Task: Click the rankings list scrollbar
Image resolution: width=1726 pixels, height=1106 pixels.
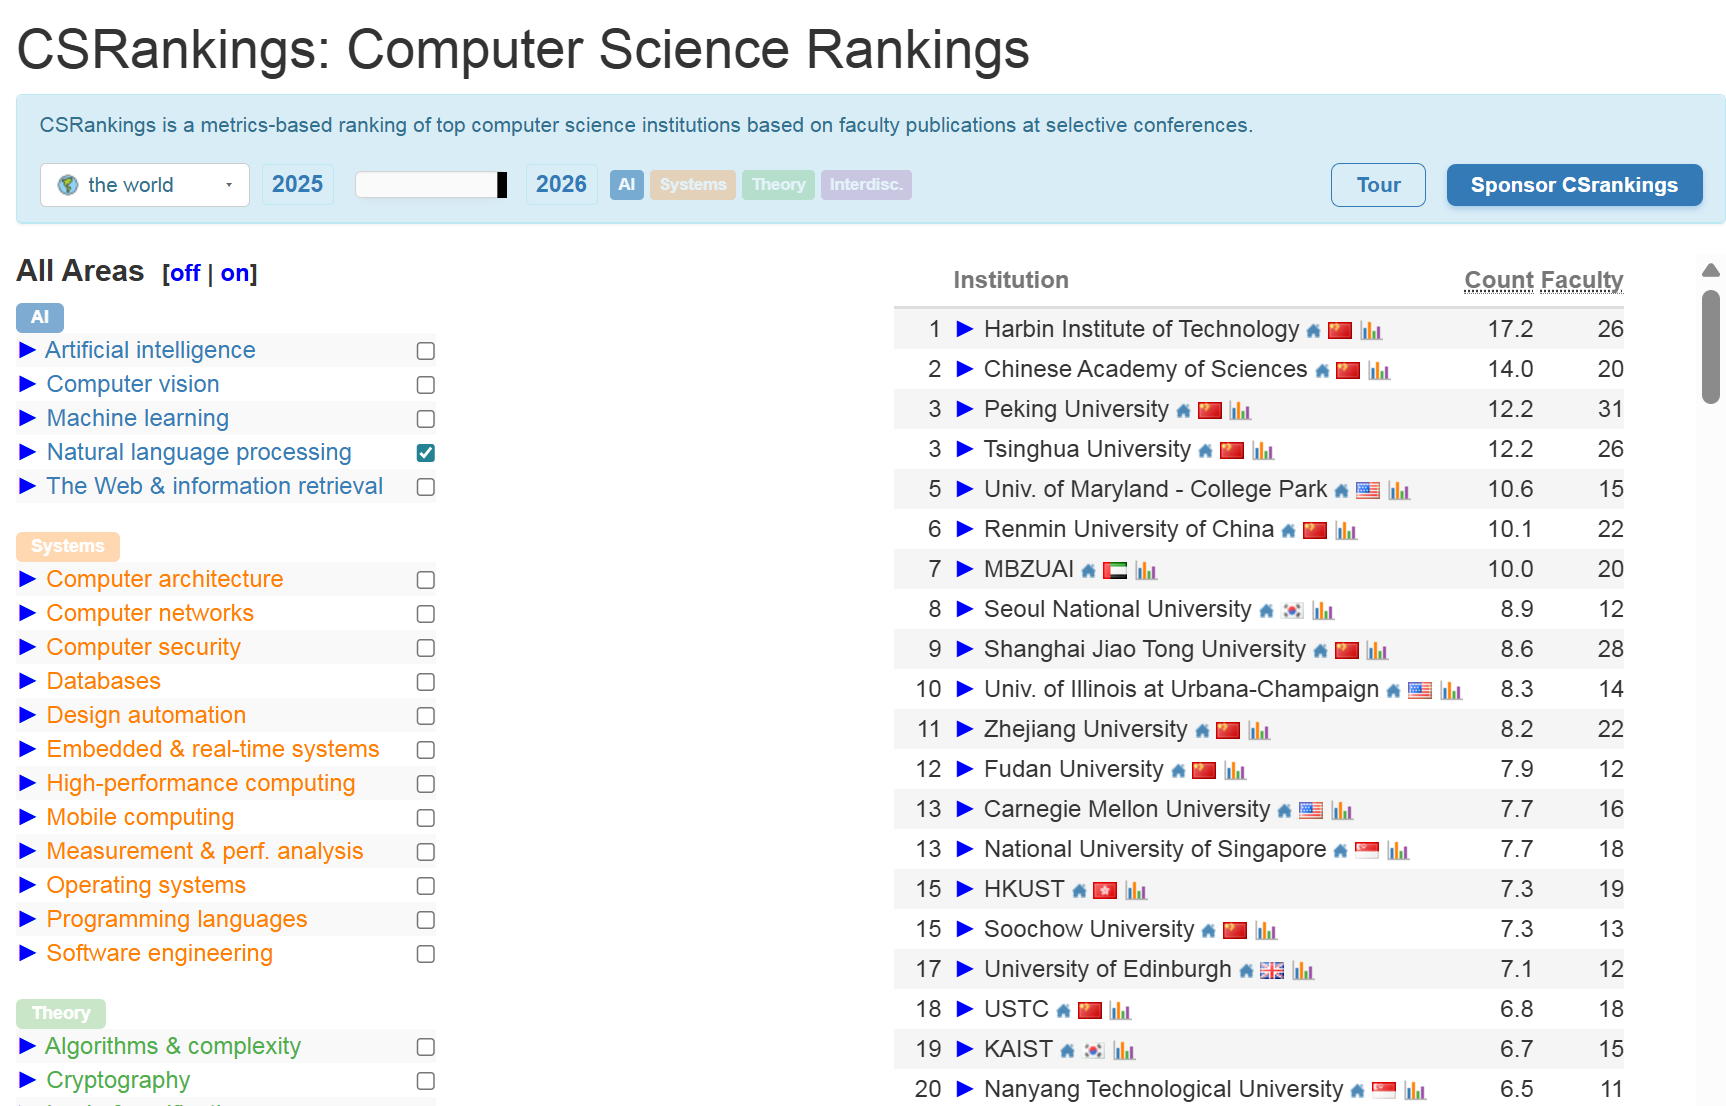Action: click(1711, 346)
